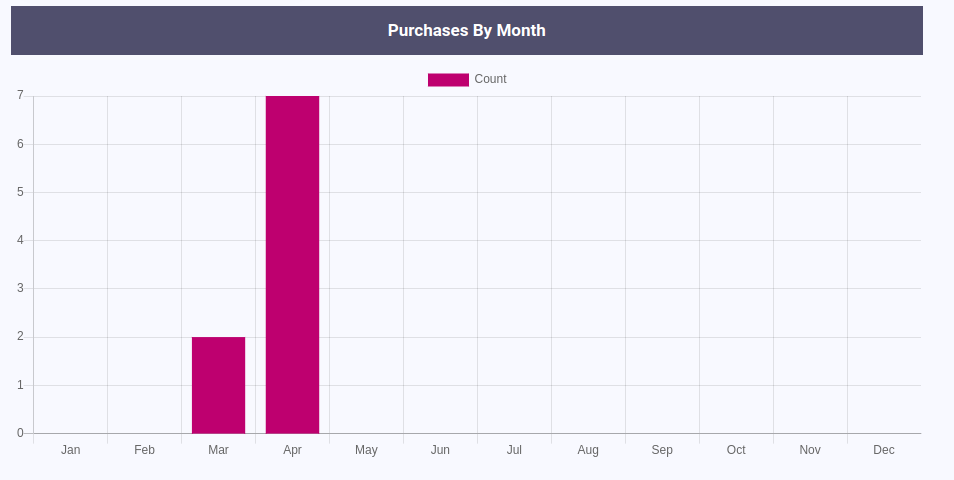The image size is (954, 480).
Task: Toggle the Count legend label
Action: coord(490,79)
